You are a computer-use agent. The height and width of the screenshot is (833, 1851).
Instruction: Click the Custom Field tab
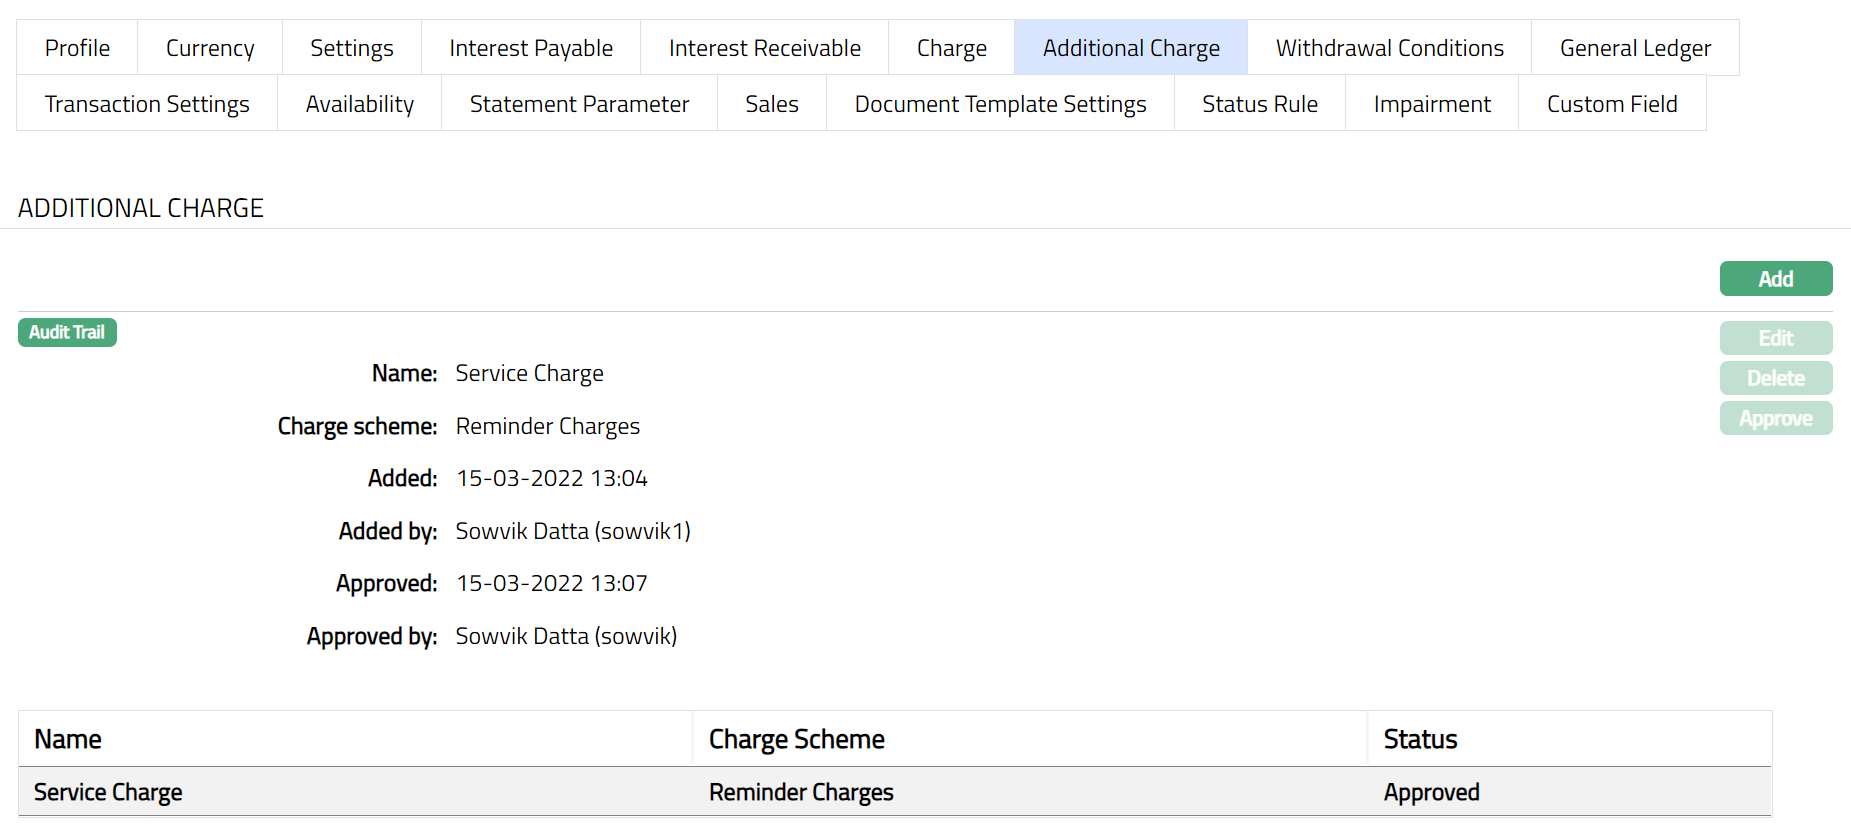(1611, 104)
